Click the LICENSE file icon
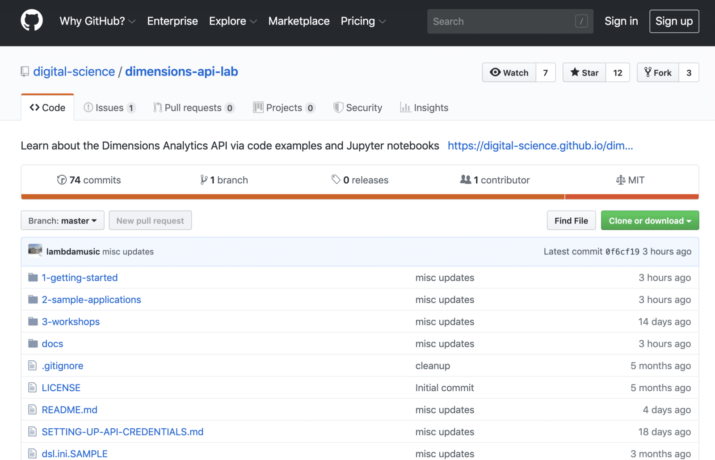Screen dimensions: 715x460 click(x=32, y=388)
